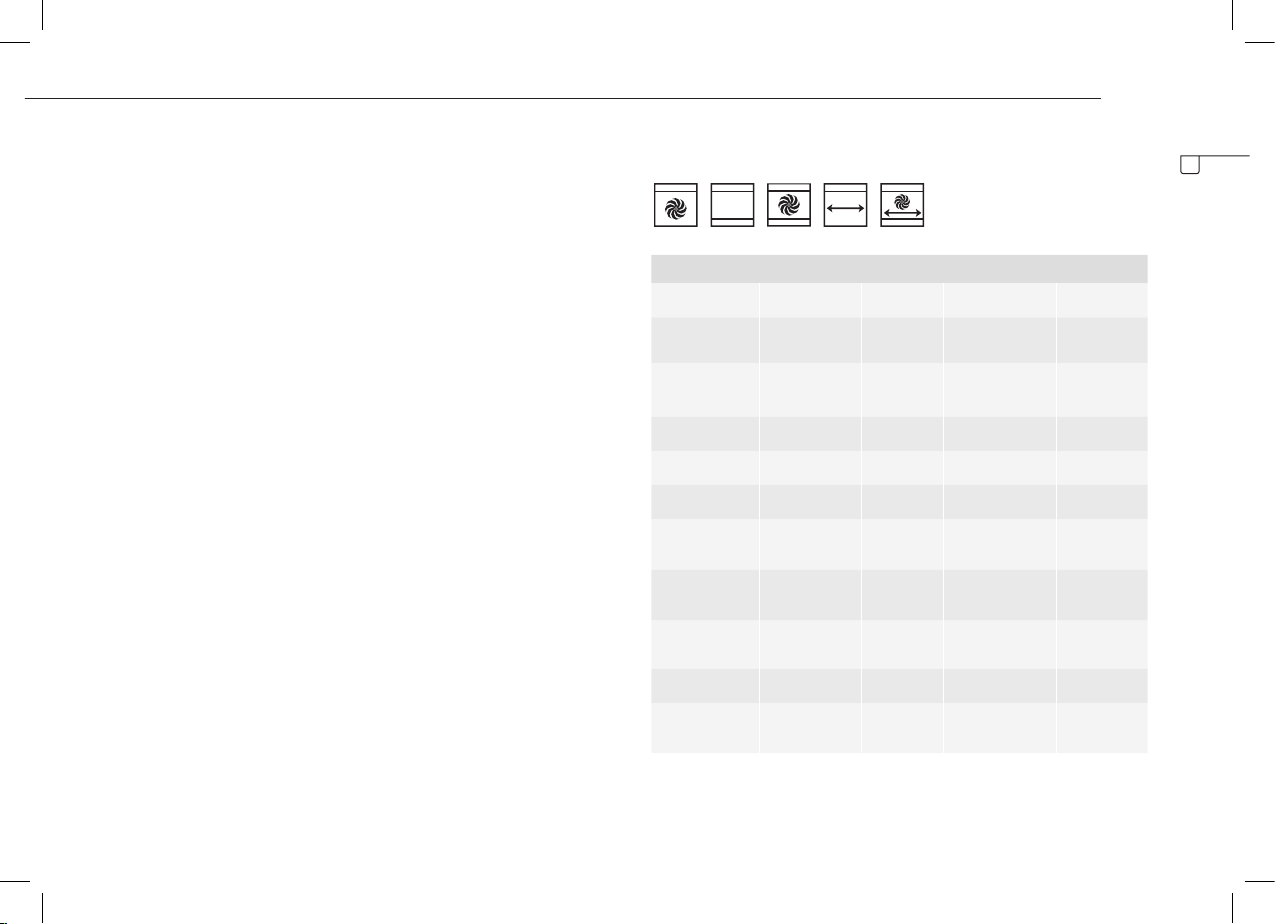The height and width of the screenshot is (924, 1276).
Task: Click first column cell in top table row
Action: pyautogui.click(x=704, y=299)
